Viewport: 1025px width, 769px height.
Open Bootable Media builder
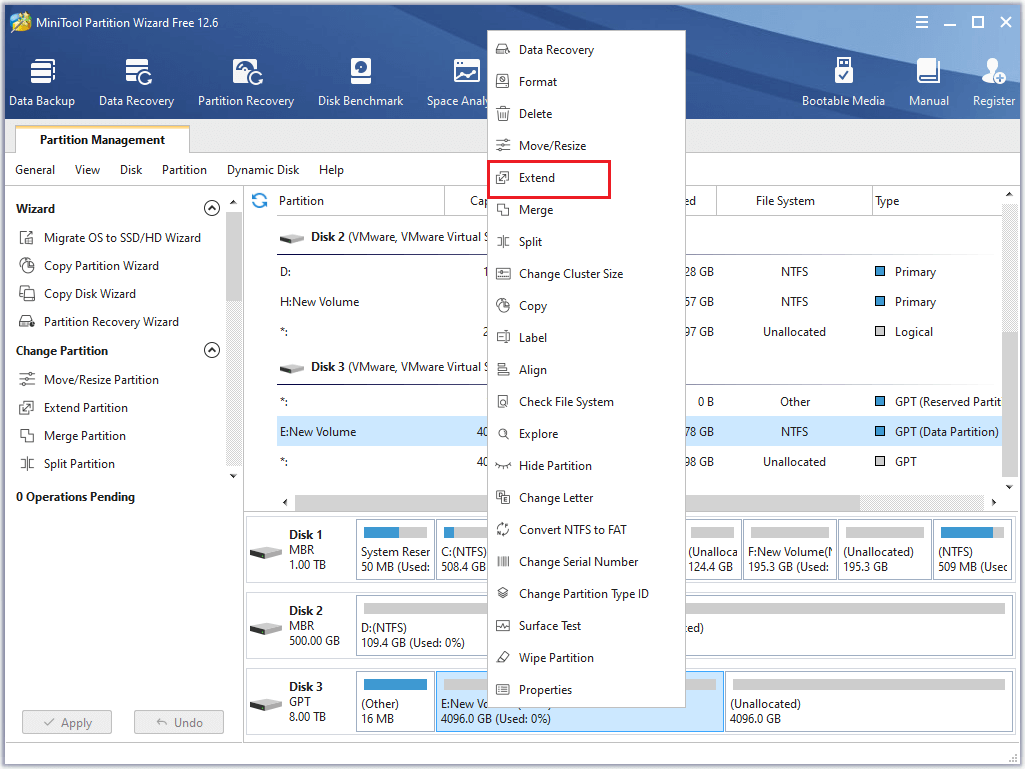[x=843, y=82]
